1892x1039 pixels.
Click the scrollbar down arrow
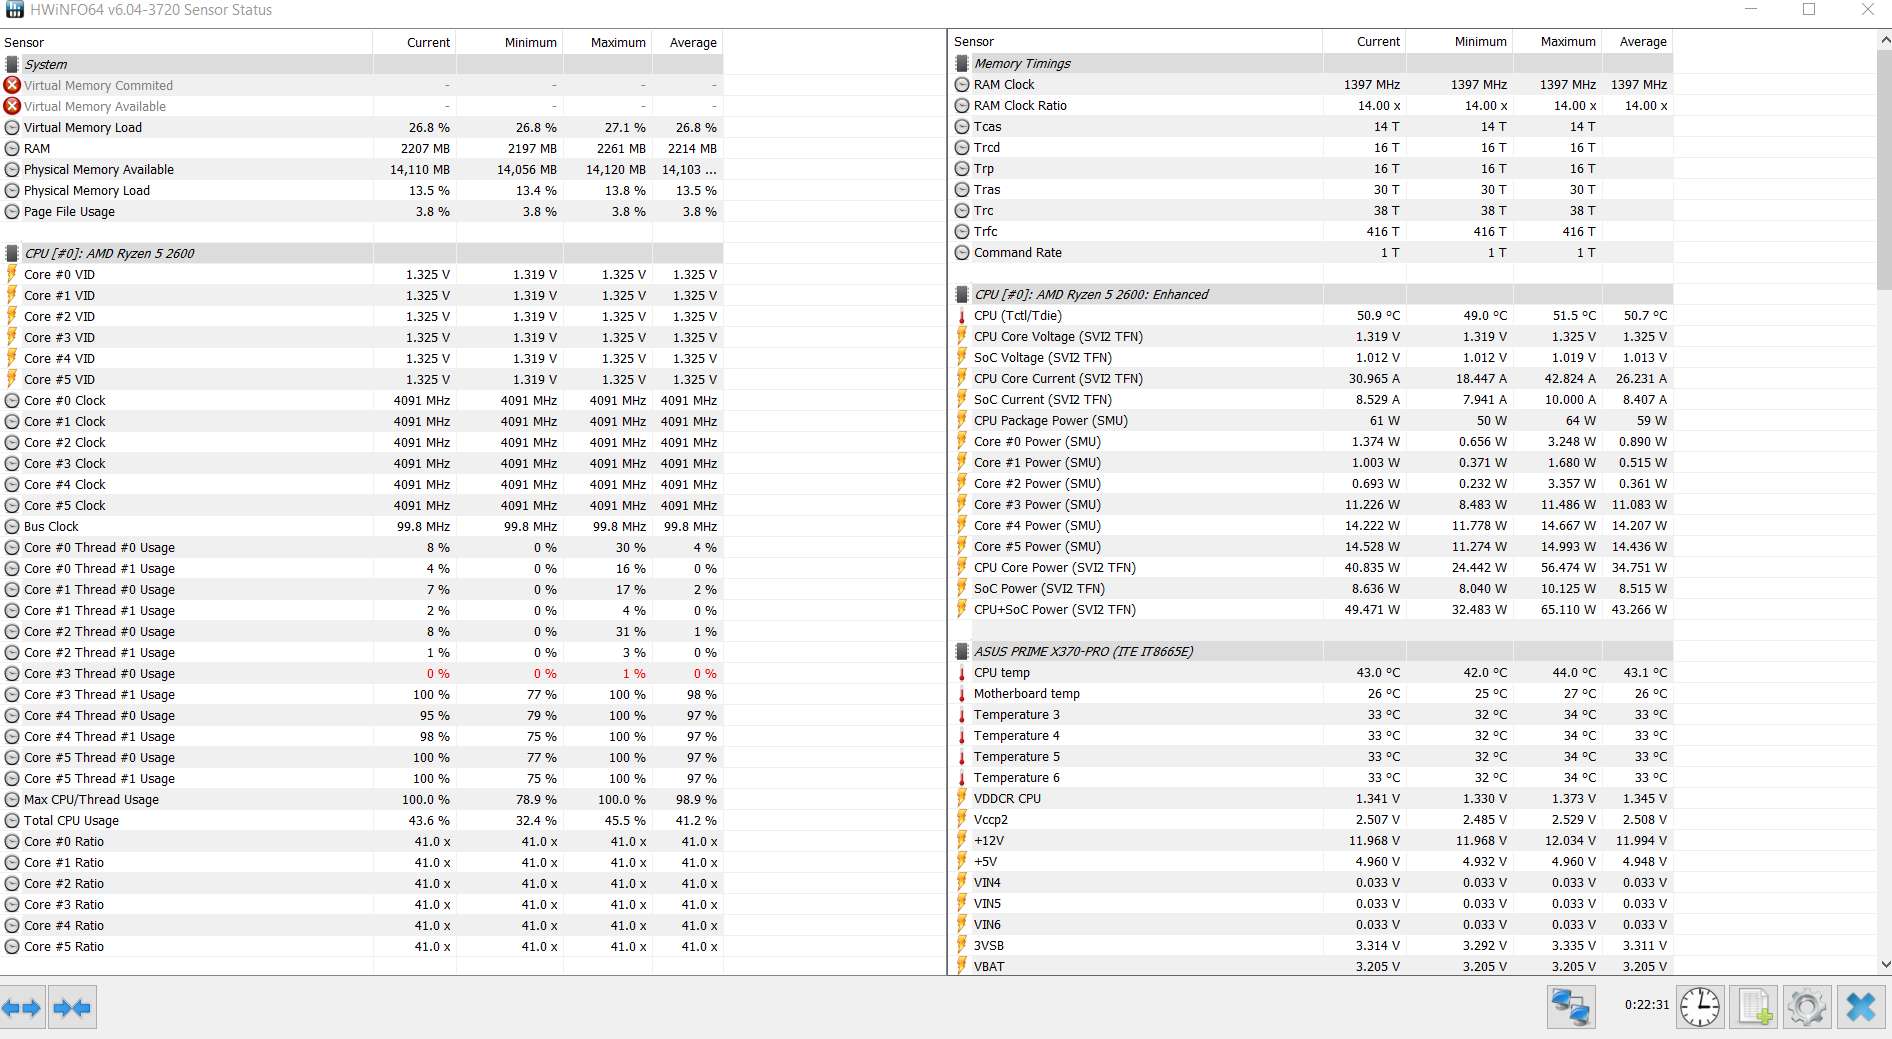pos(1885,965)
